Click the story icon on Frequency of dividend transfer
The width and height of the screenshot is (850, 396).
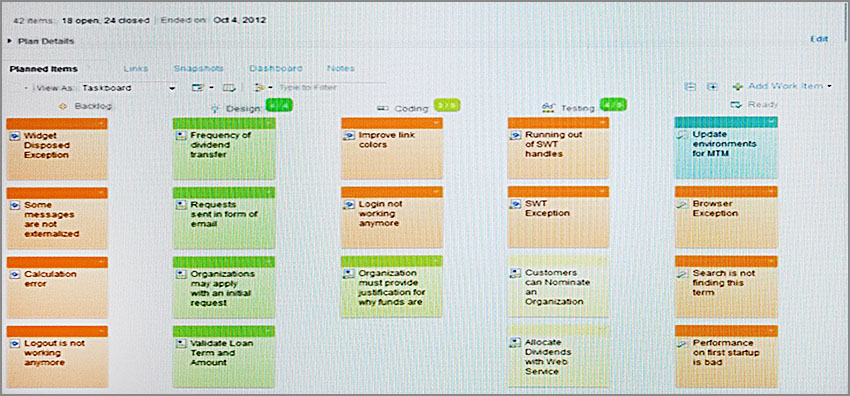point(181,135)
